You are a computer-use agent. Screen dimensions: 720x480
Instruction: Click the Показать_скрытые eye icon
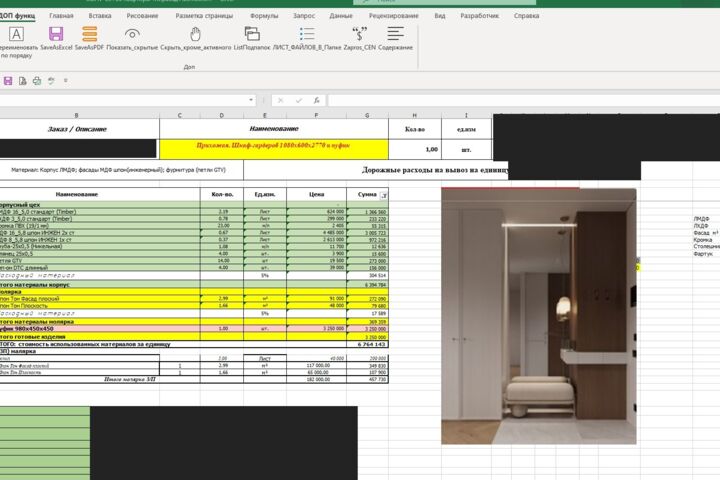tap(132, 34)
